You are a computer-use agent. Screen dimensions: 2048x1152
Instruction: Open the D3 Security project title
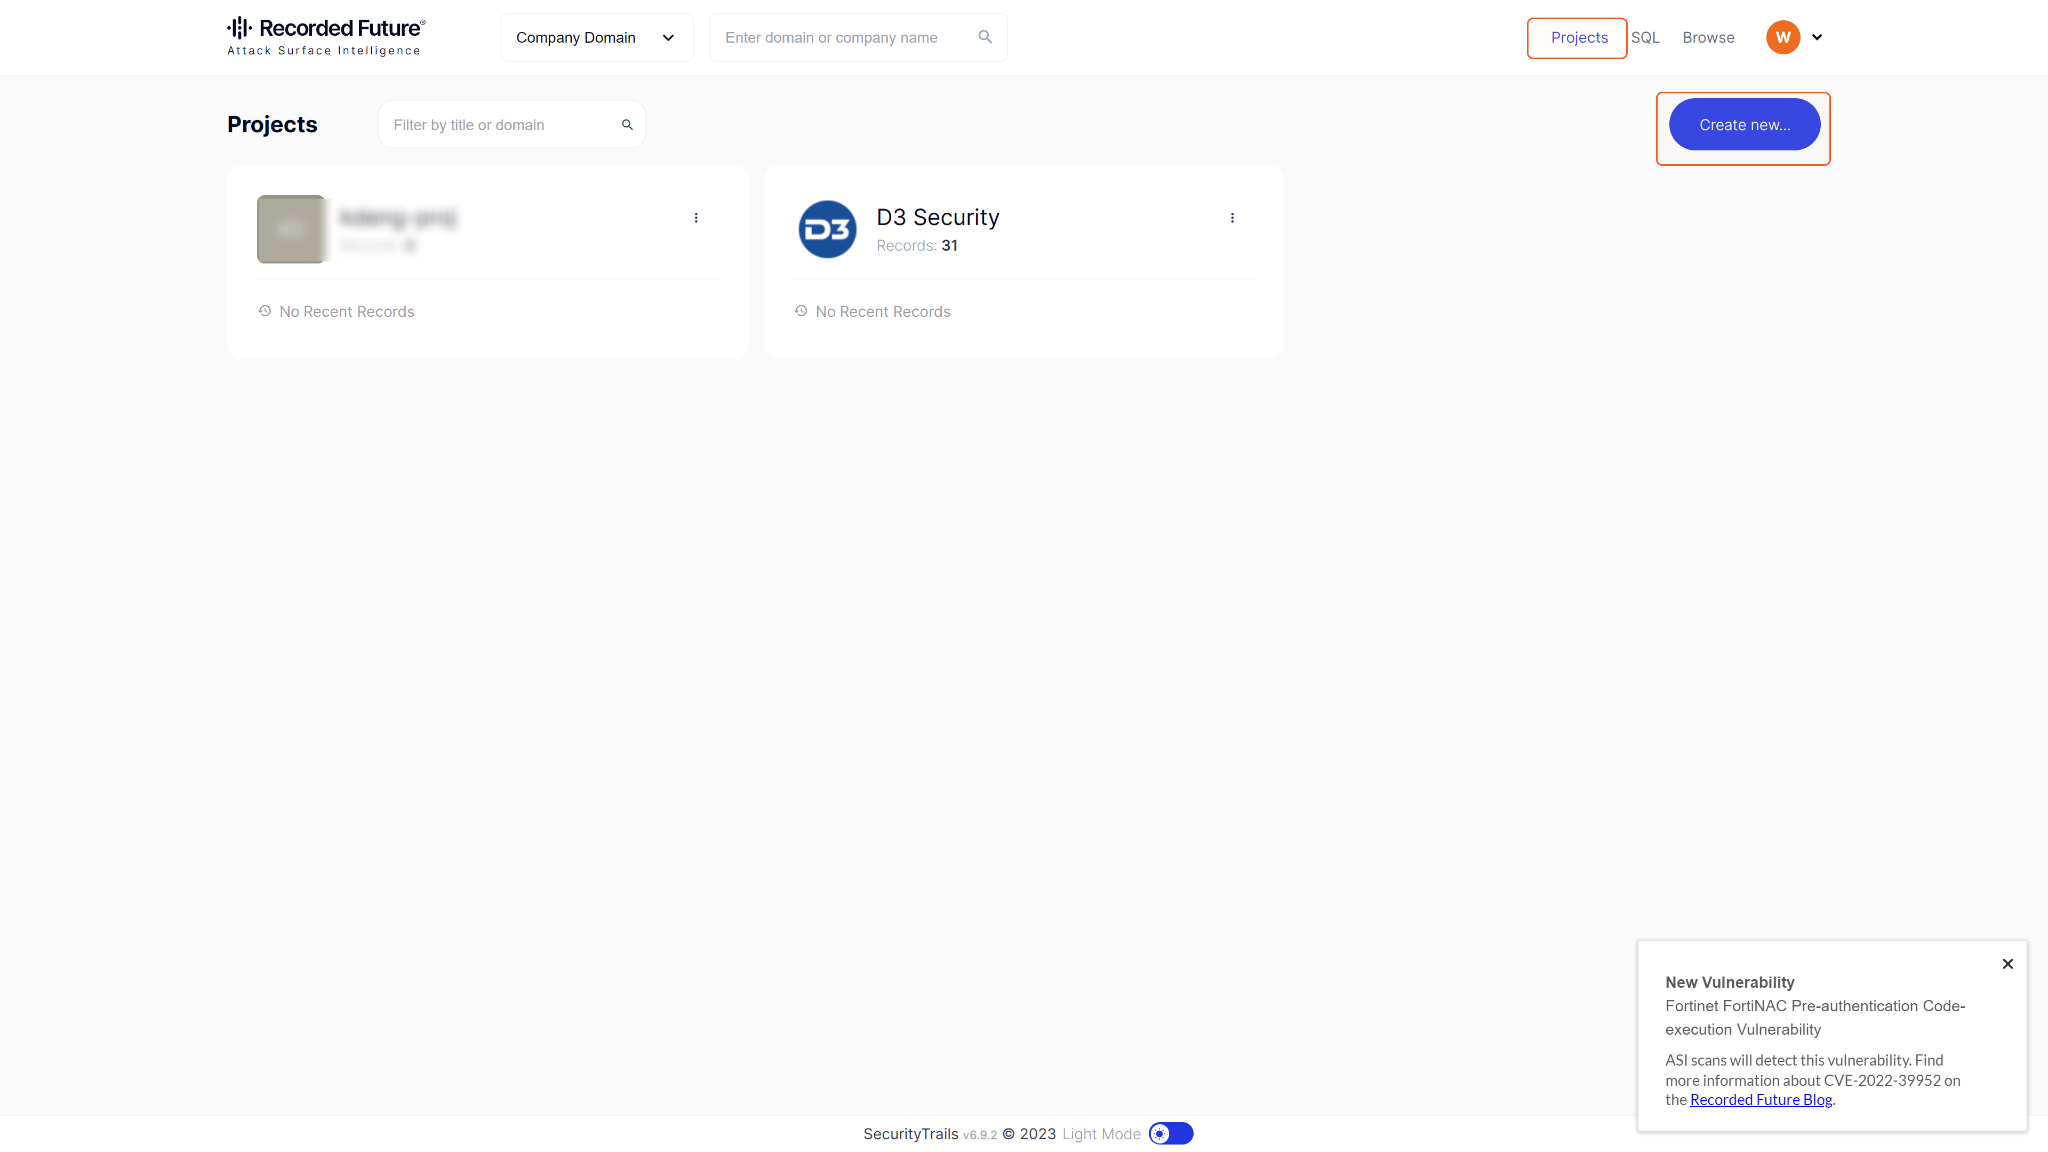[x=938, y=217]
